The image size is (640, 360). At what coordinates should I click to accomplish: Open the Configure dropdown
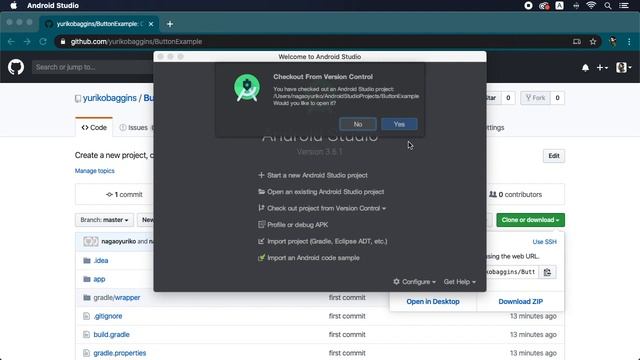[x=415, y=282]
